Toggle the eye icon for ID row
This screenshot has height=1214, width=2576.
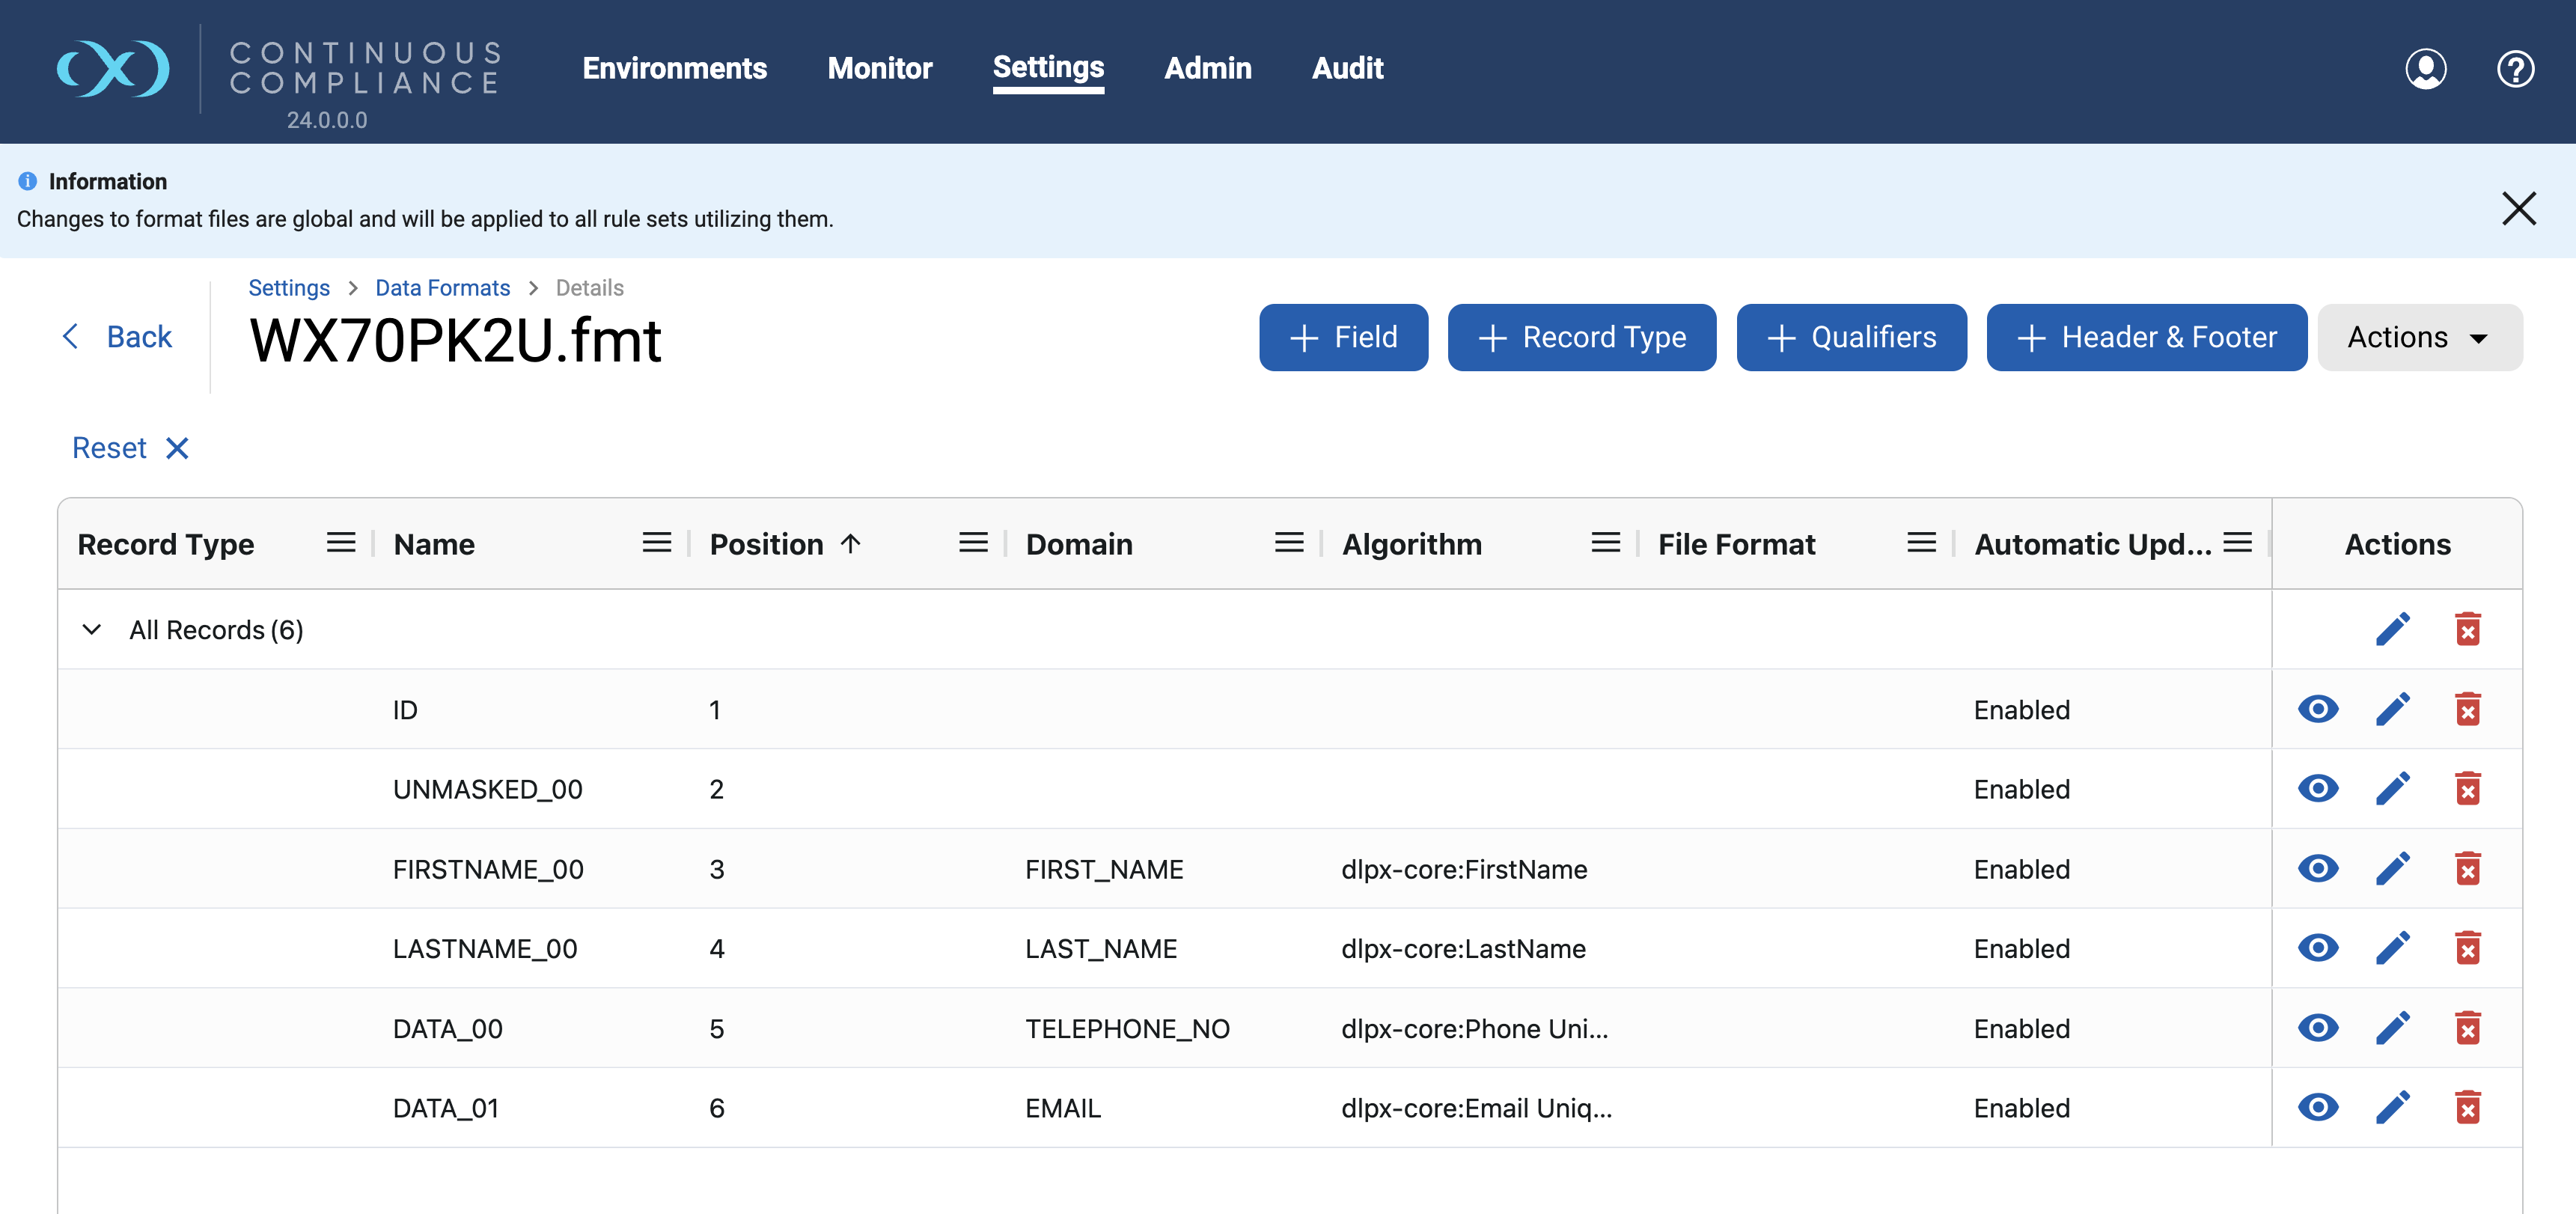click(2317, 709)
